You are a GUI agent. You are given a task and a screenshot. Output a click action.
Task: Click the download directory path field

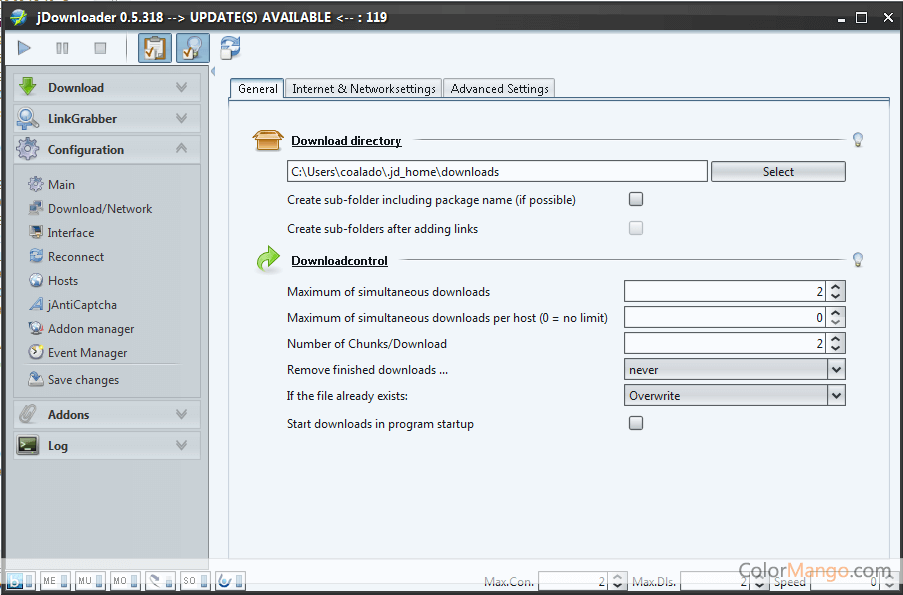click(x=496, y=172)
